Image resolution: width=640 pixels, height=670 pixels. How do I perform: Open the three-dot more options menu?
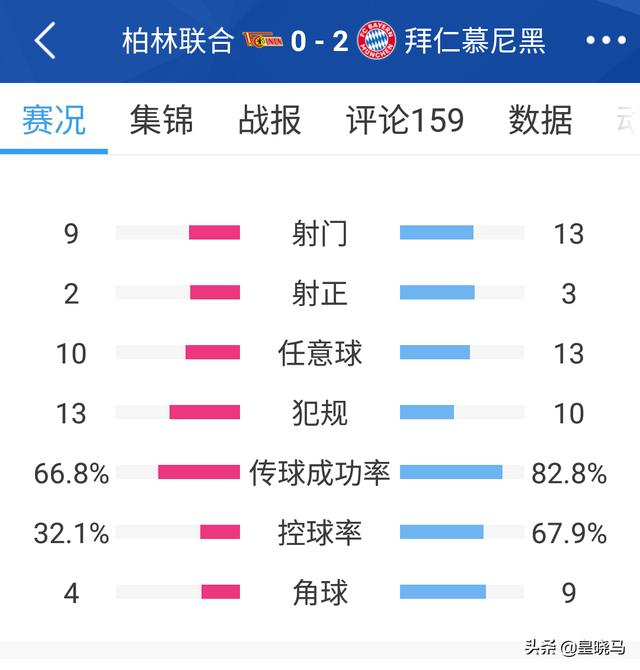click(x=606, y=41)
